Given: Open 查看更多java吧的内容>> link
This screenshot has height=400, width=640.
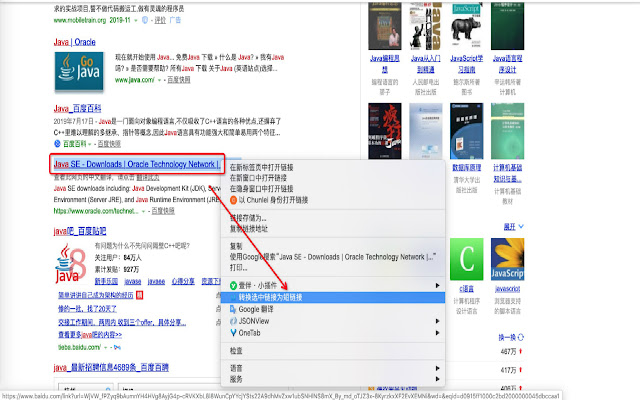Looking at the screenshot, I should point(90,335).
